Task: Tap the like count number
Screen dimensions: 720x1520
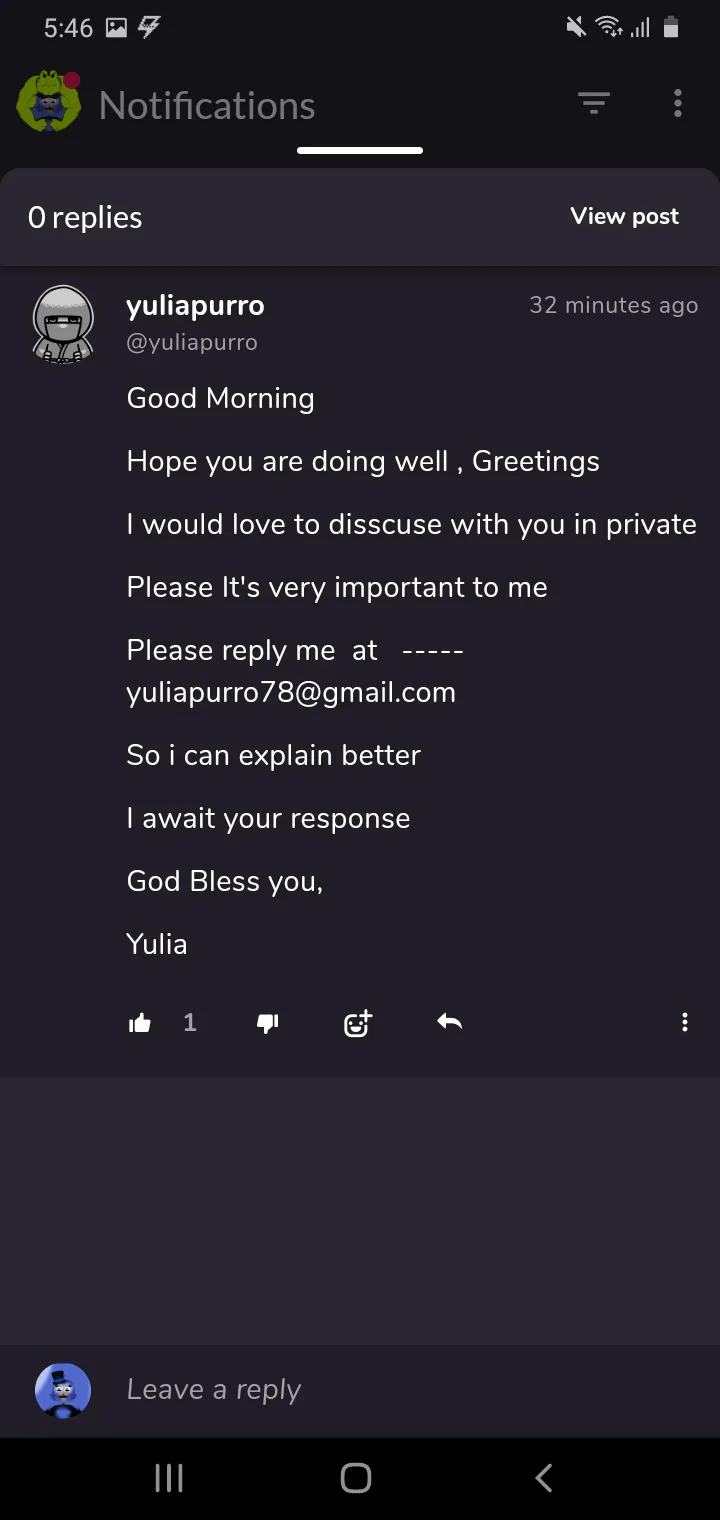Action: 190,1022
